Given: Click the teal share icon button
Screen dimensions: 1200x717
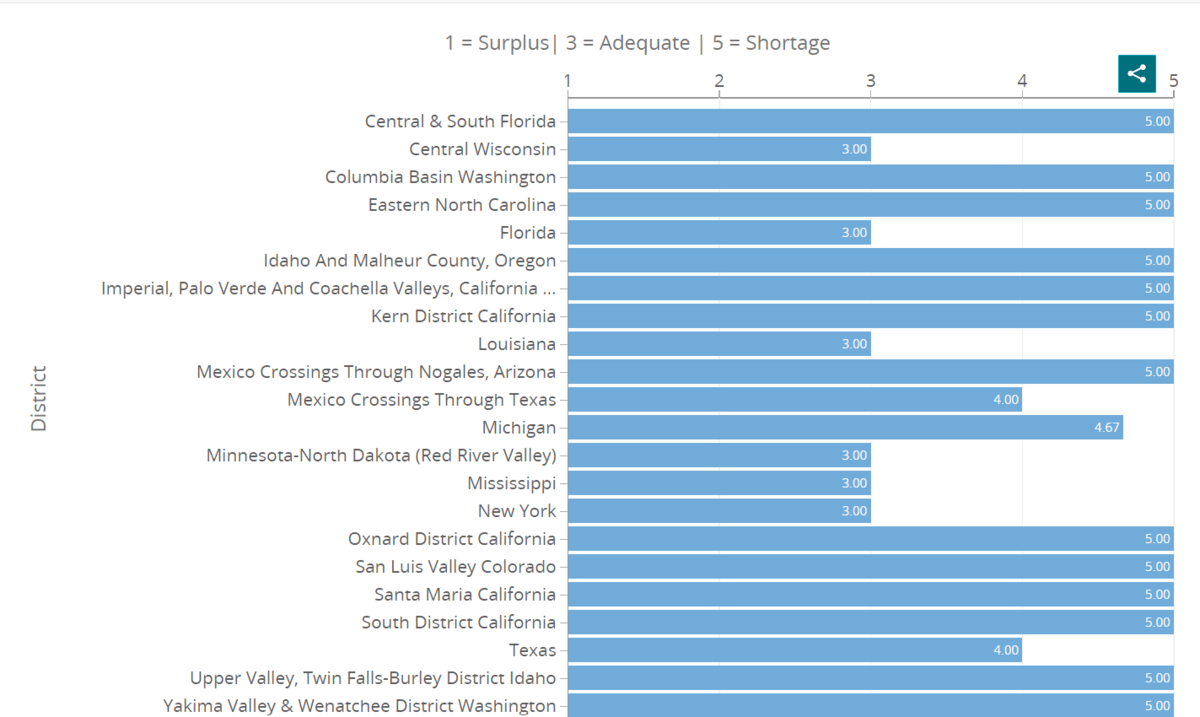Looking at the screenshot, I should 1137,73.
